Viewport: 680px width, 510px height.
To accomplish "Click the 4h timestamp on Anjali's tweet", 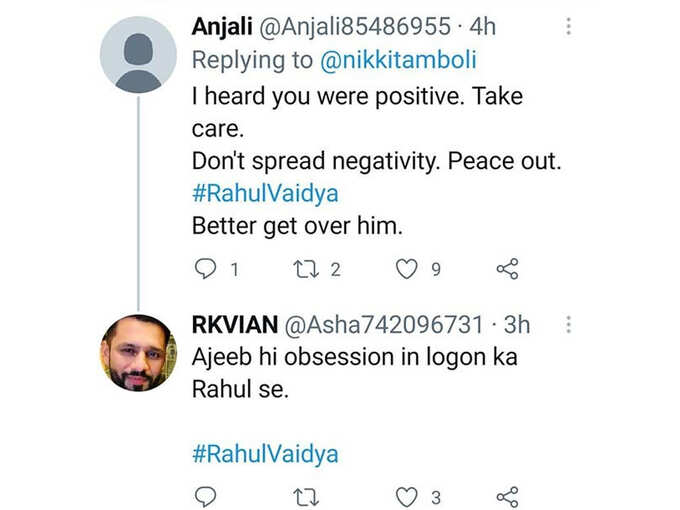I will coord(482,27).
